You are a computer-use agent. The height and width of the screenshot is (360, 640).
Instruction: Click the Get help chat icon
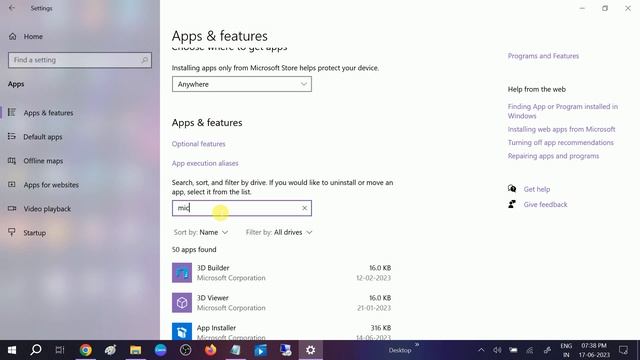coord(512,189)
